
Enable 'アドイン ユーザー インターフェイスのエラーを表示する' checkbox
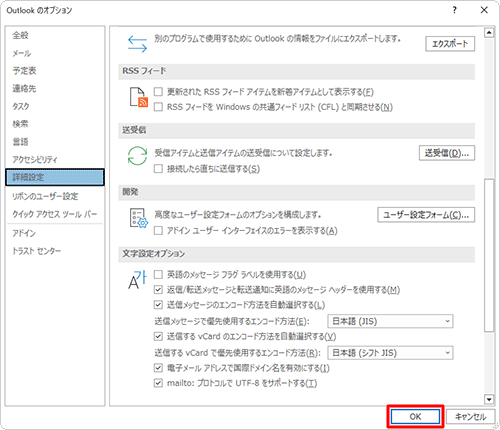[x=158, y=231]
